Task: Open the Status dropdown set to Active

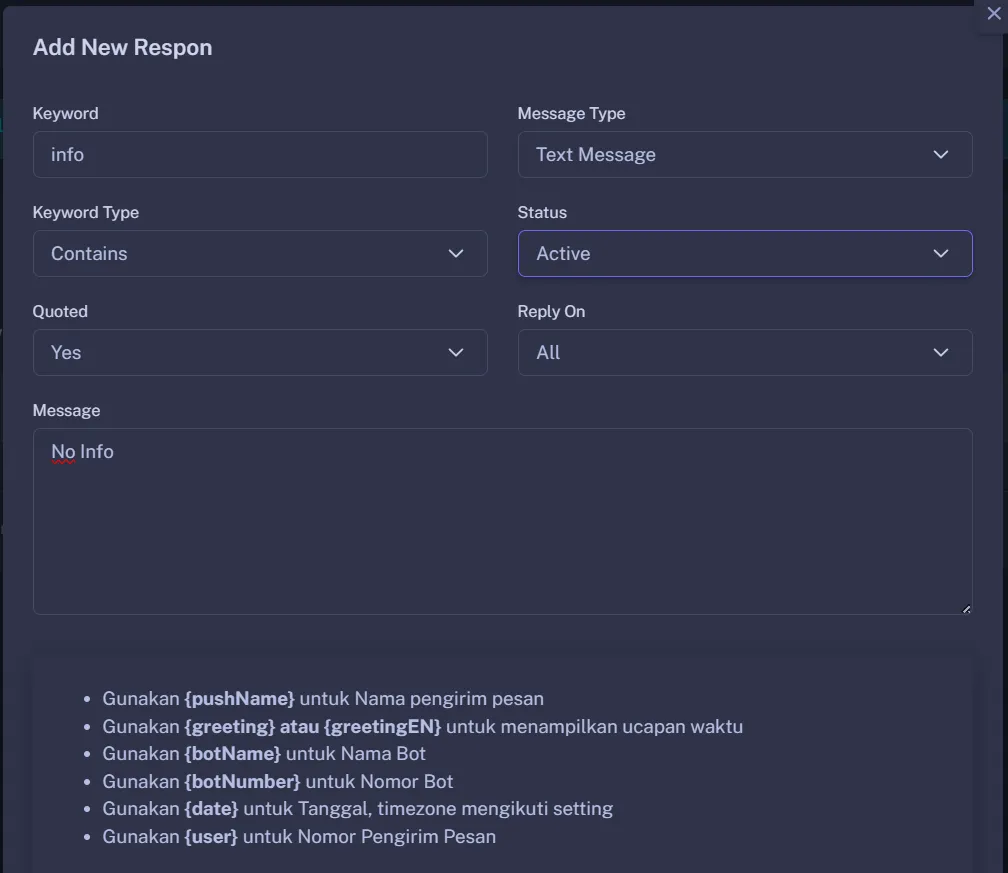Action: coord(744,254)
